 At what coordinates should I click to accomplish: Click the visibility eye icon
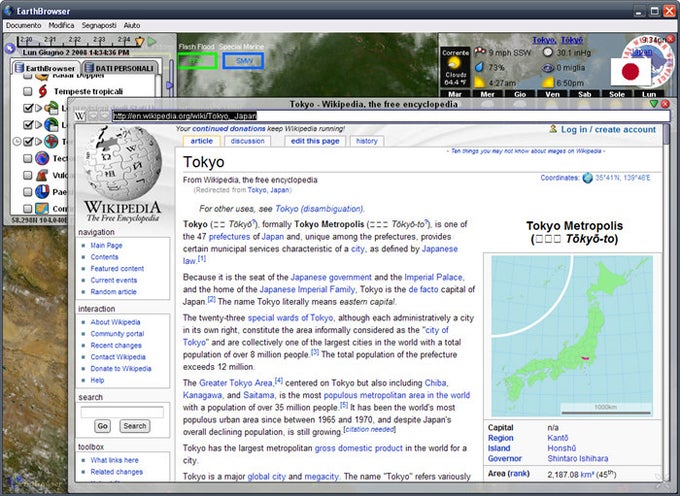point(548,68)
